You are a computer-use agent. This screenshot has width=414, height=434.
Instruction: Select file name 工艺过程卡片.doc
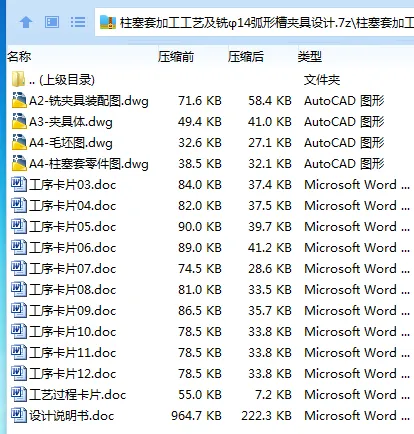77,395
